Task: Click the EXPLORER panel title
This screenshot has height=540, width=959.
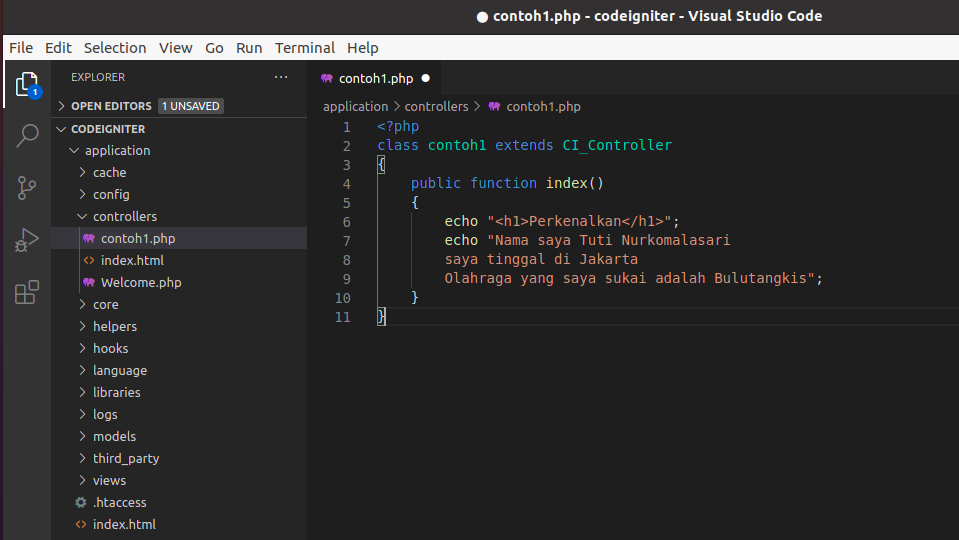Action: (98, 77)
